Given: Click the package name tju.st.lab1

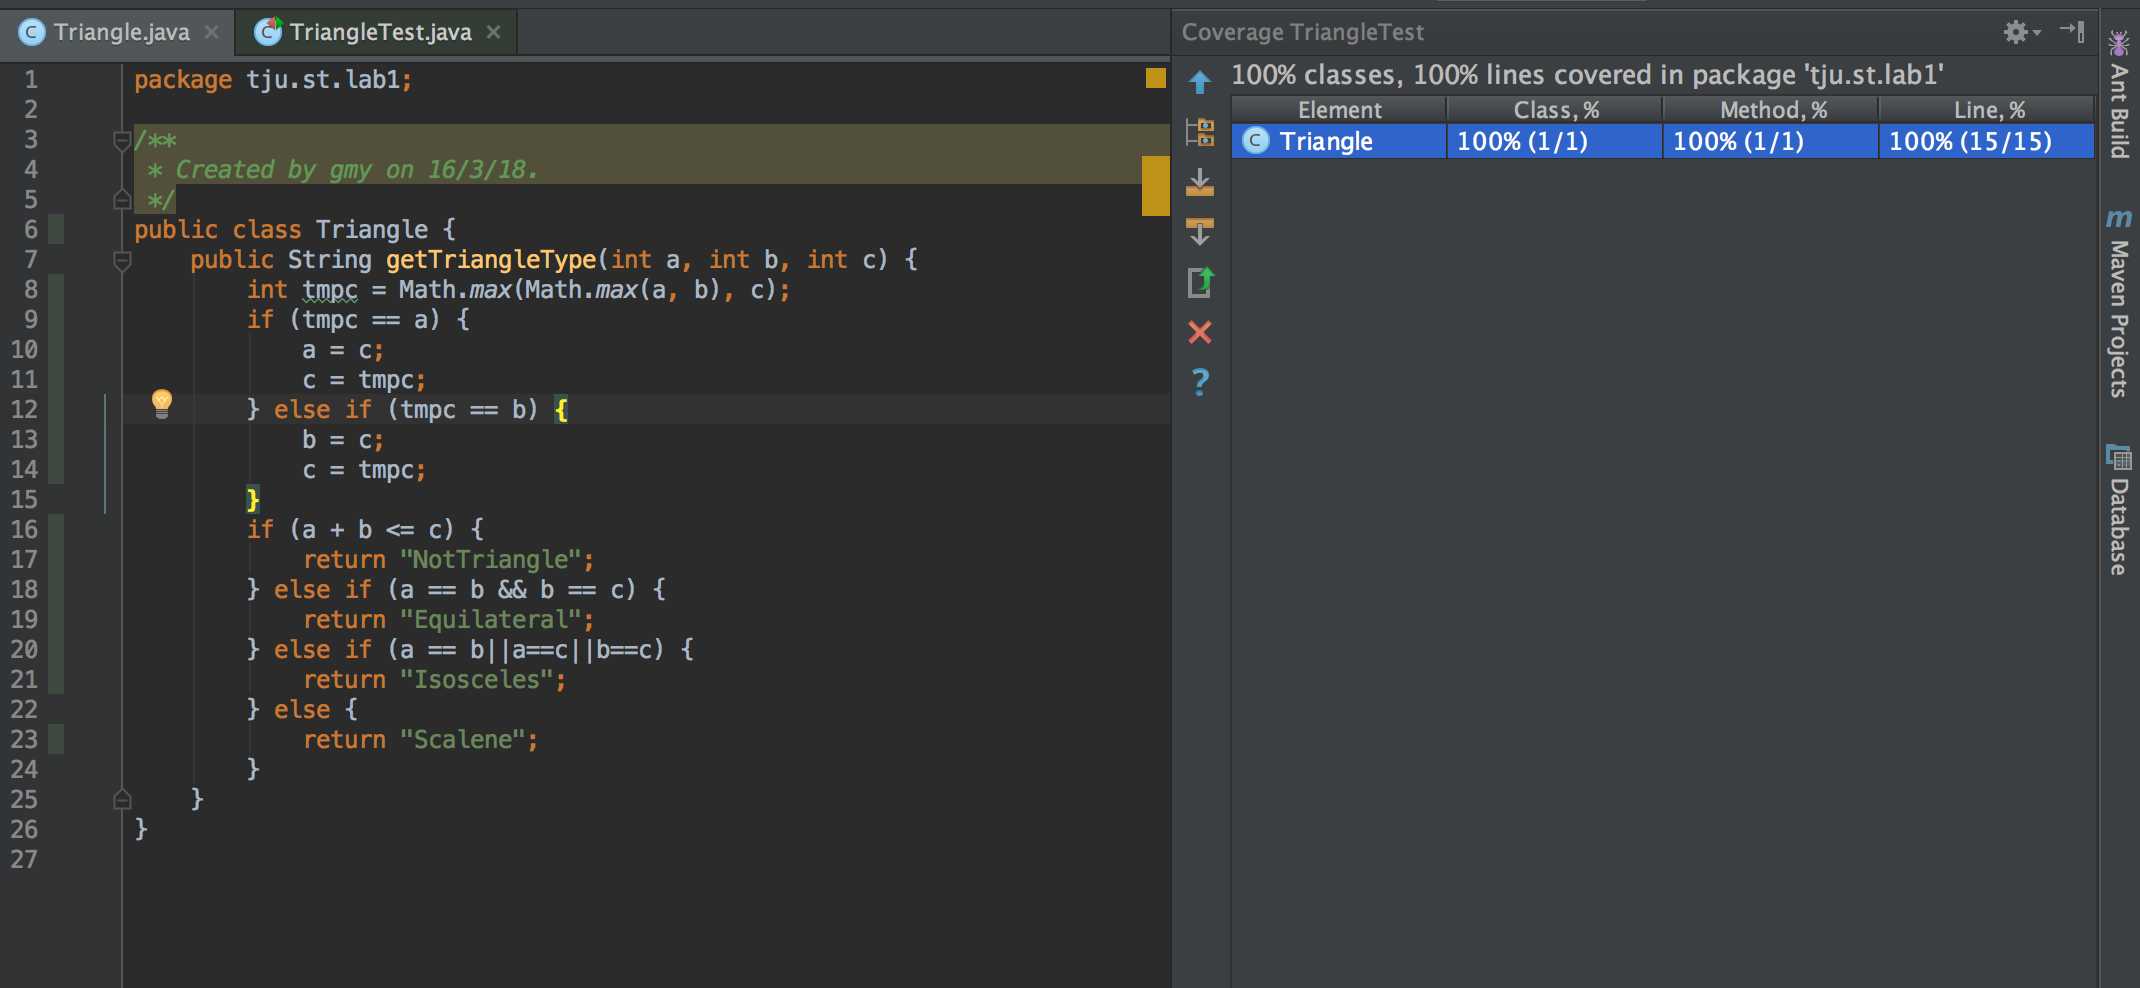Looking at the screenshot, I should [x=323, y=80].
